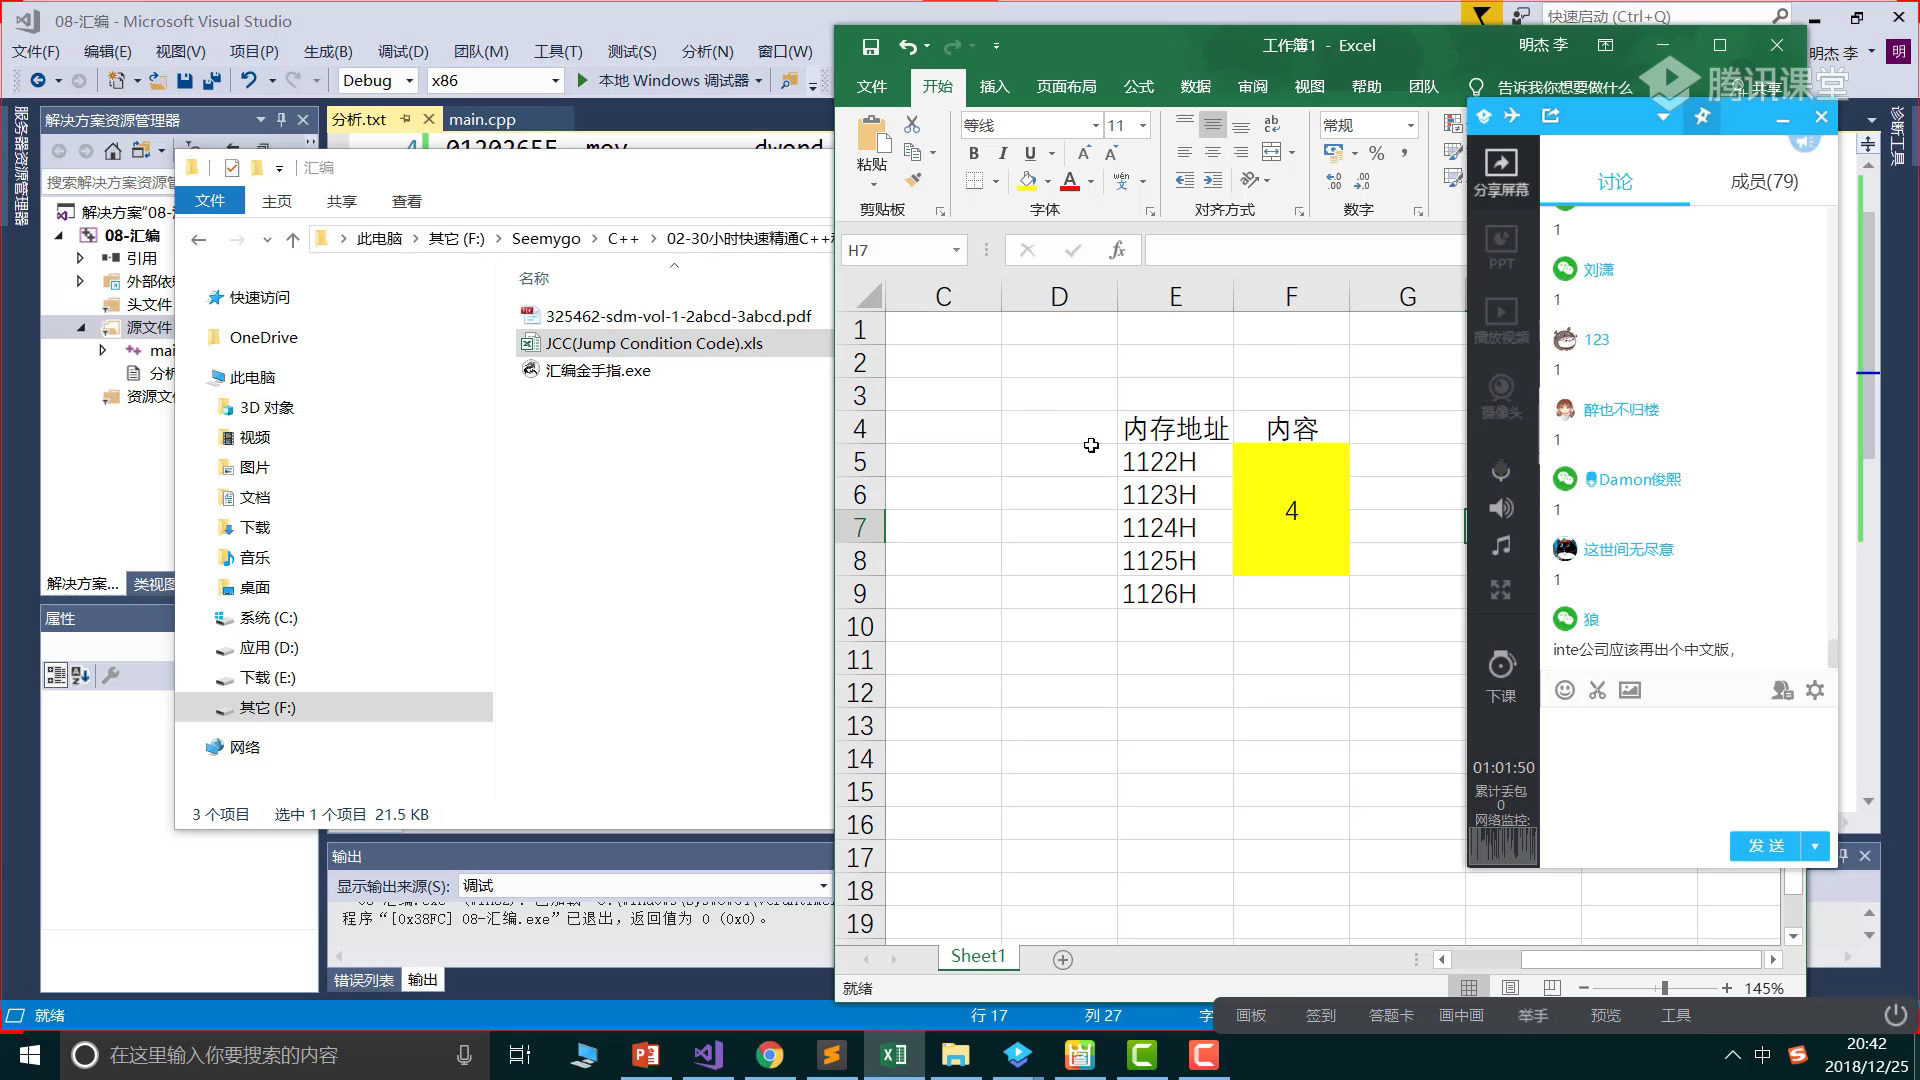Click the 签到 button in bottom toolbar
This screenshot has height=1080, width=1920.
[1320, 1016]
